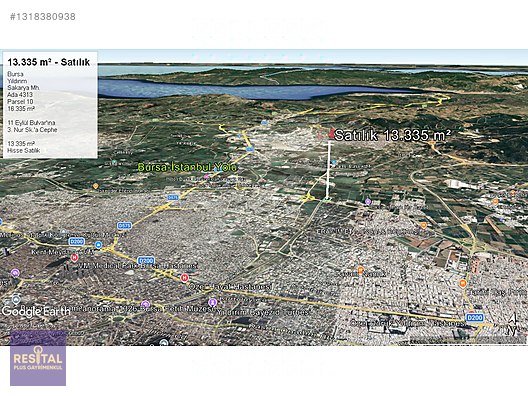Viewport: 528px width, 396px height.
Task: Click the Bursa-İstanbul Yolu green label
Action: pos(187,167)
